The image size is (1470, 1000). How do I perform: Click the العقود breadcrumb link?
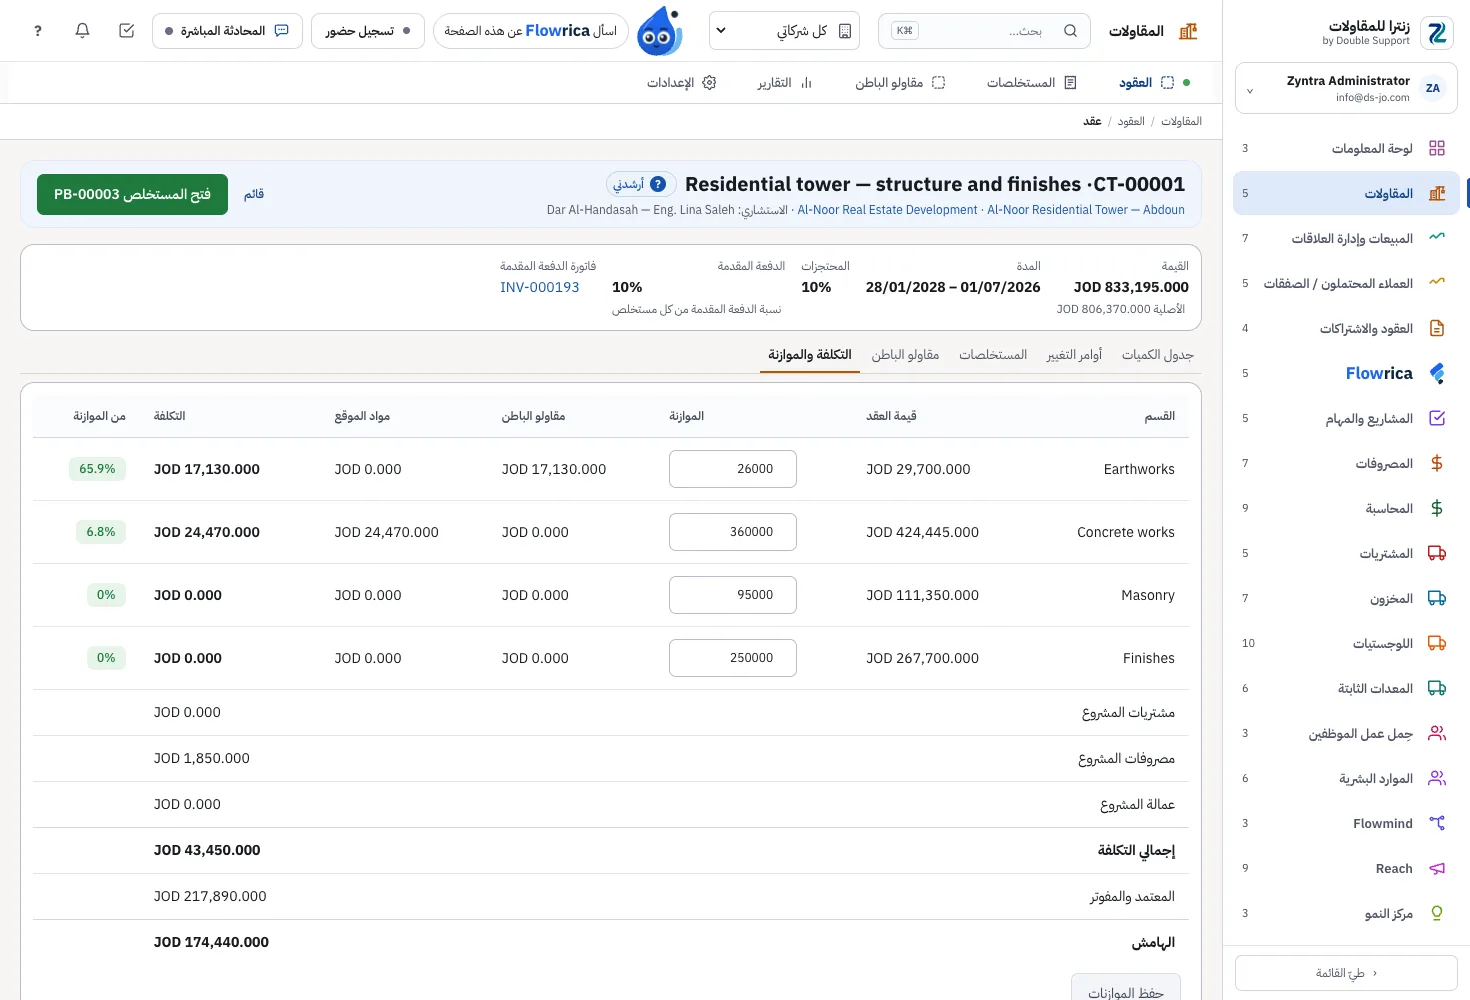pyautogui.click(x=1131, y=121)
